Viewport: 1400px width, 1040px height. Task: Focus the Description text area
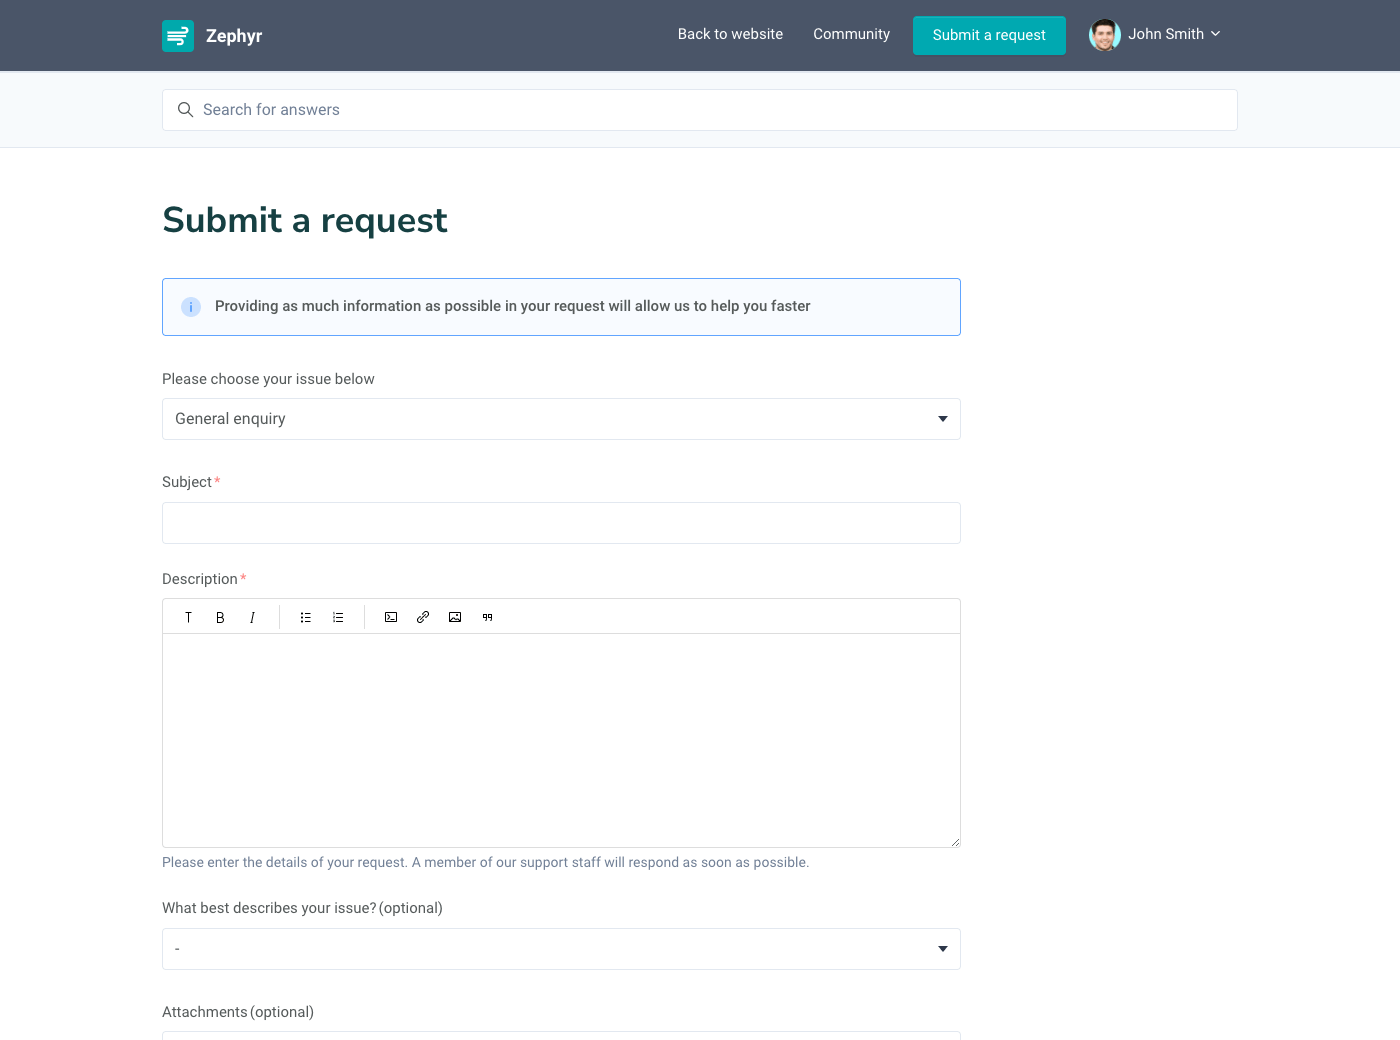coord(561,740)
